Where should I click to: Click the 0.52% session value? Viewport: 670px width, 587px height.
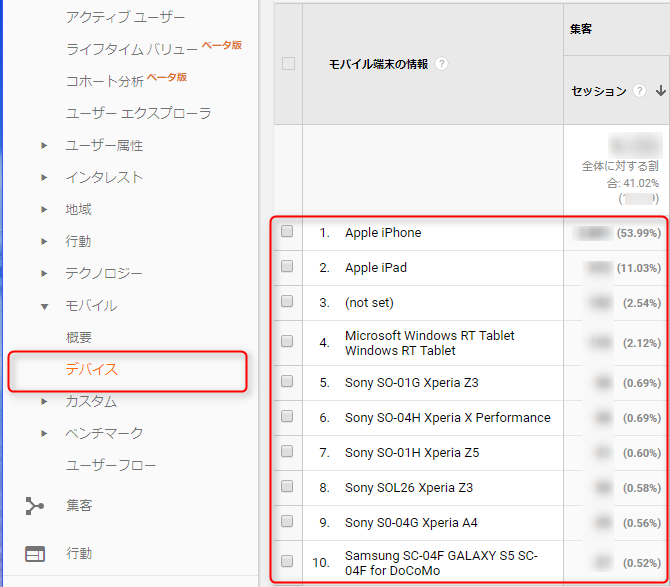click(642, 563)
